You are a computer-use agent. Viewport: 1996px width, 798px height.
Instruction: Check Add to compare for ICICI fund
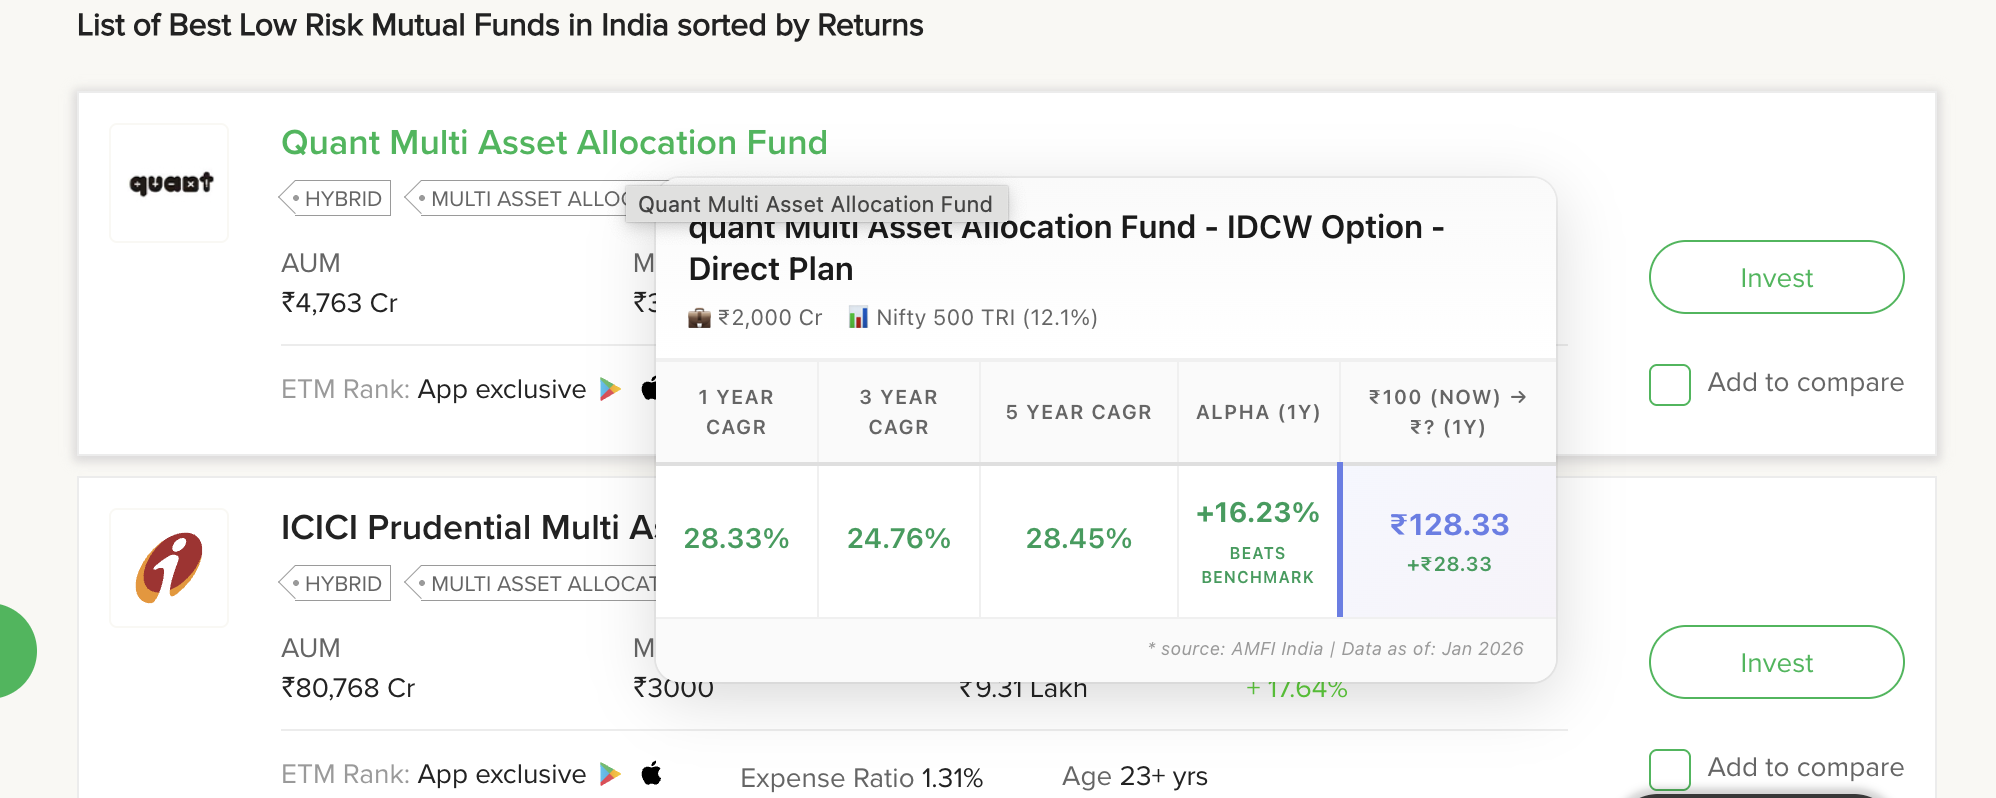point(1670,769)
